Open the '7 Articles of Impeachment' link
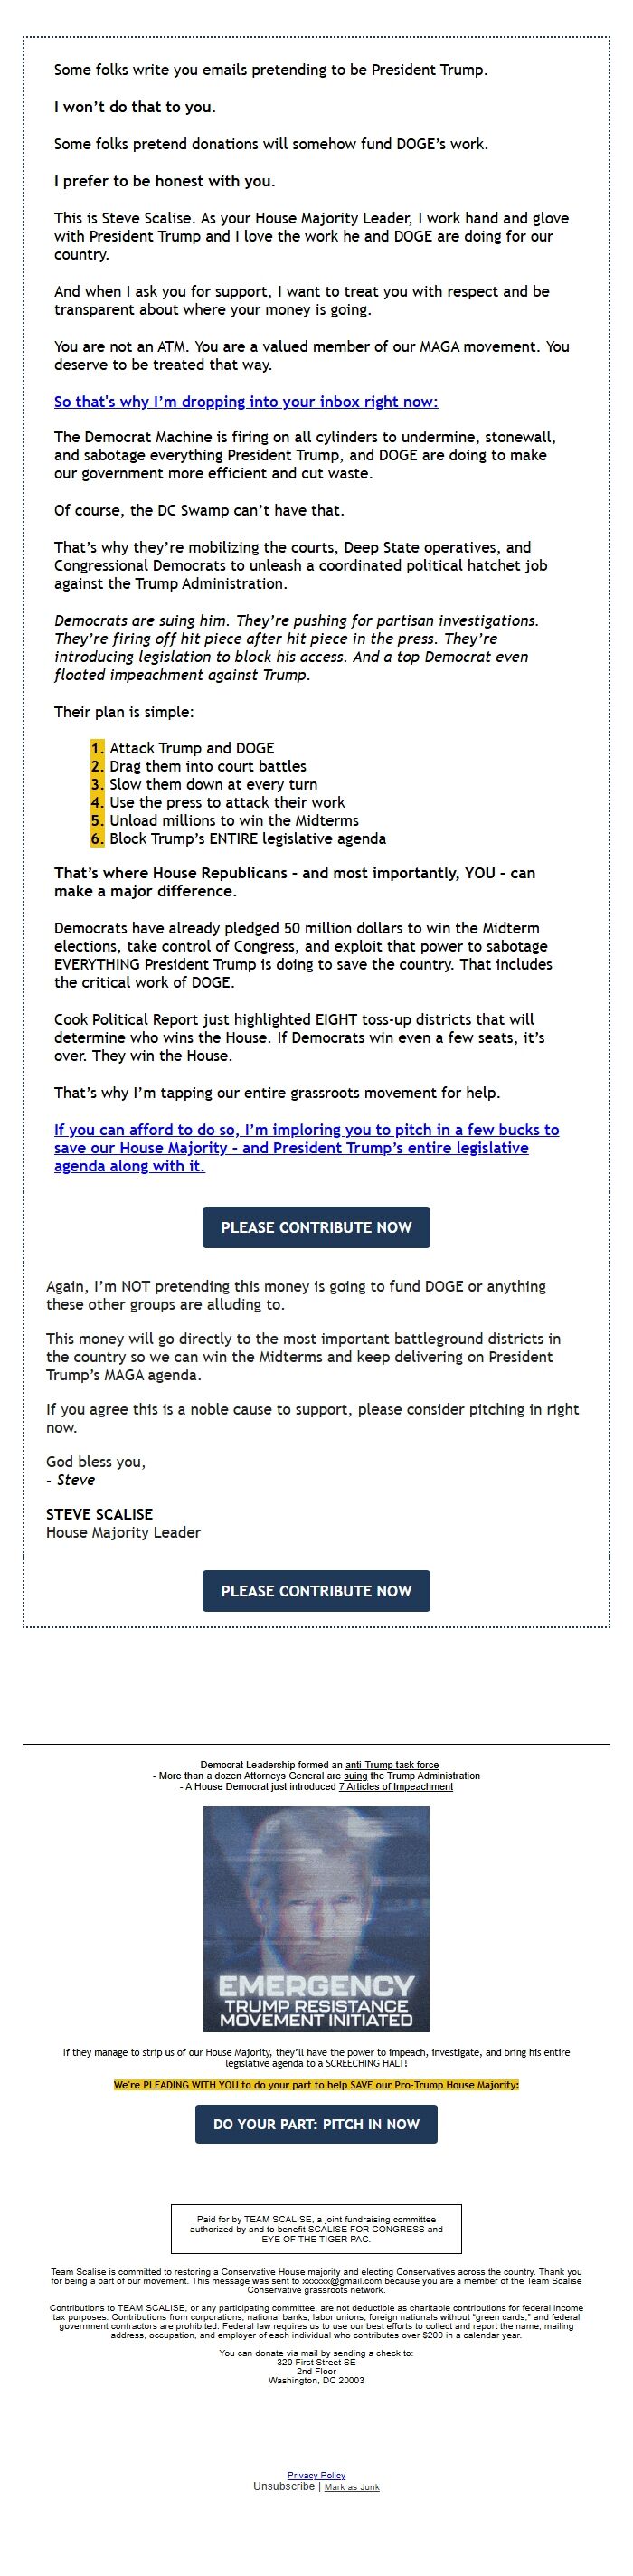633x2576 pixels. (x=396, y=1787)
